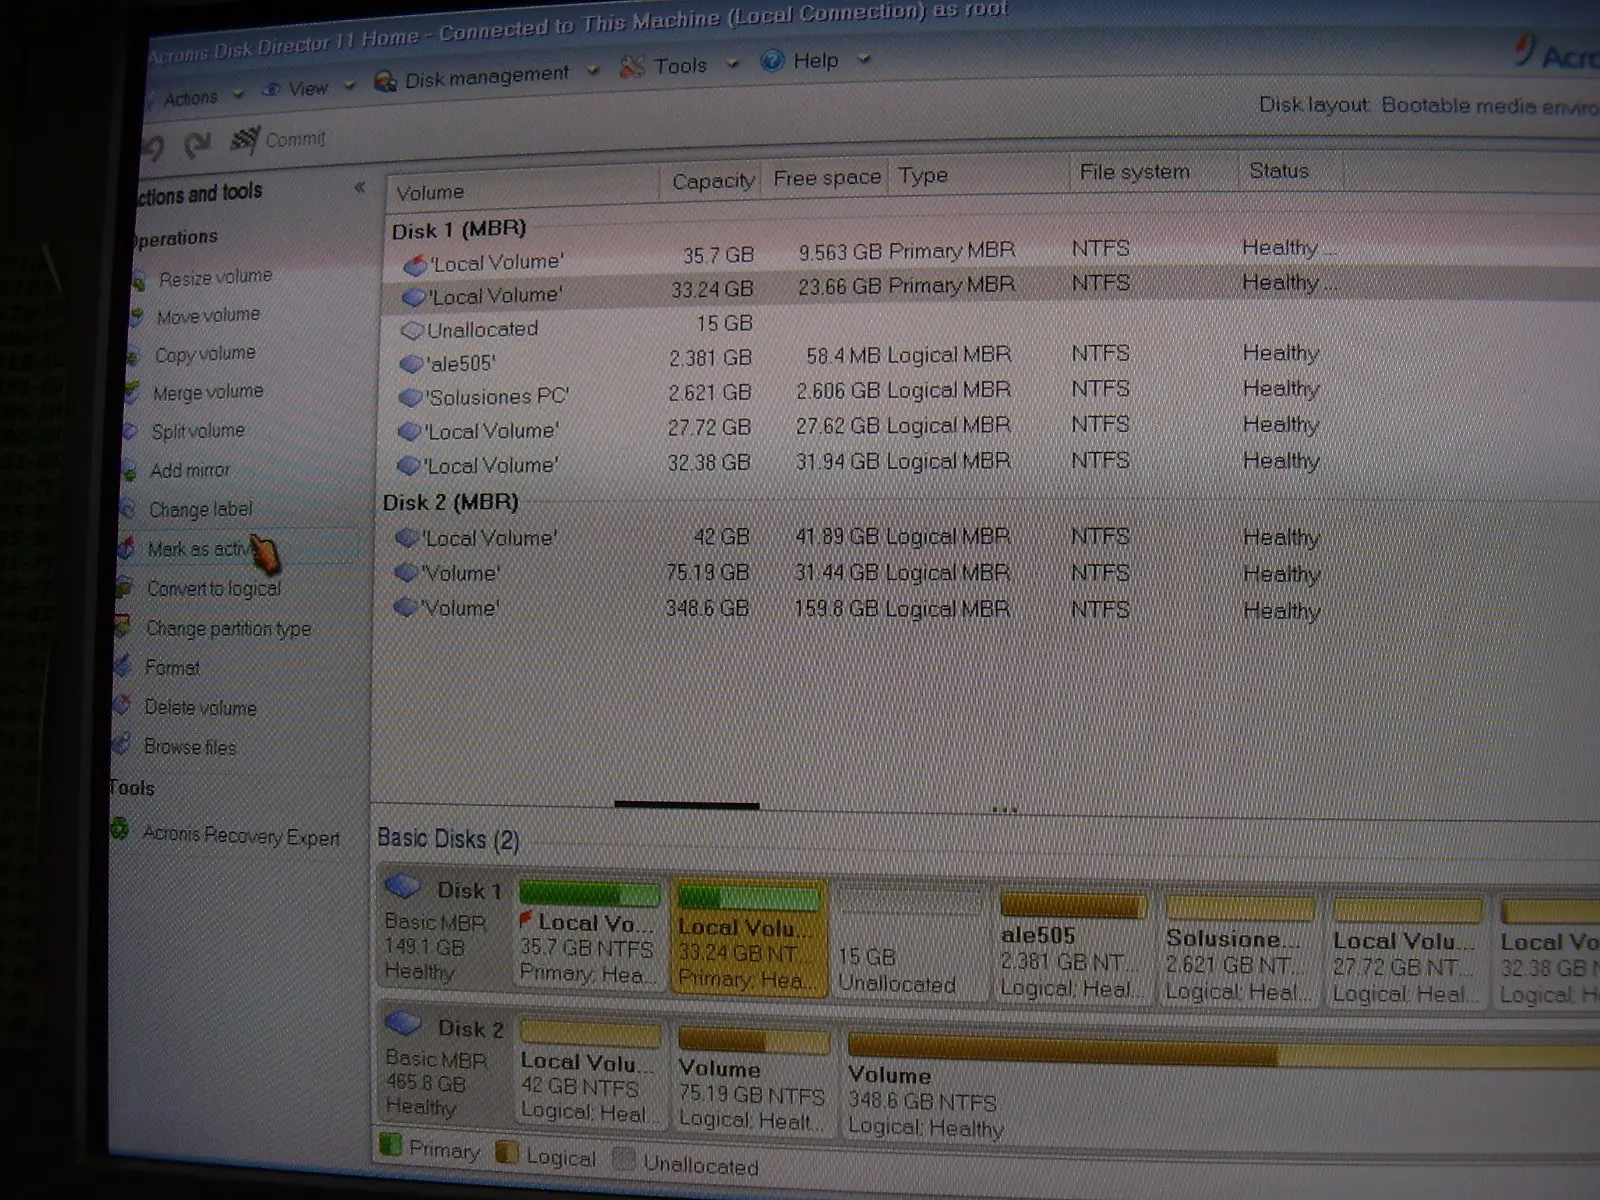Viewport: 1600px width, 1200px height.
Task: Select the 27.72 GB block in disk map
Action: 1406,952
